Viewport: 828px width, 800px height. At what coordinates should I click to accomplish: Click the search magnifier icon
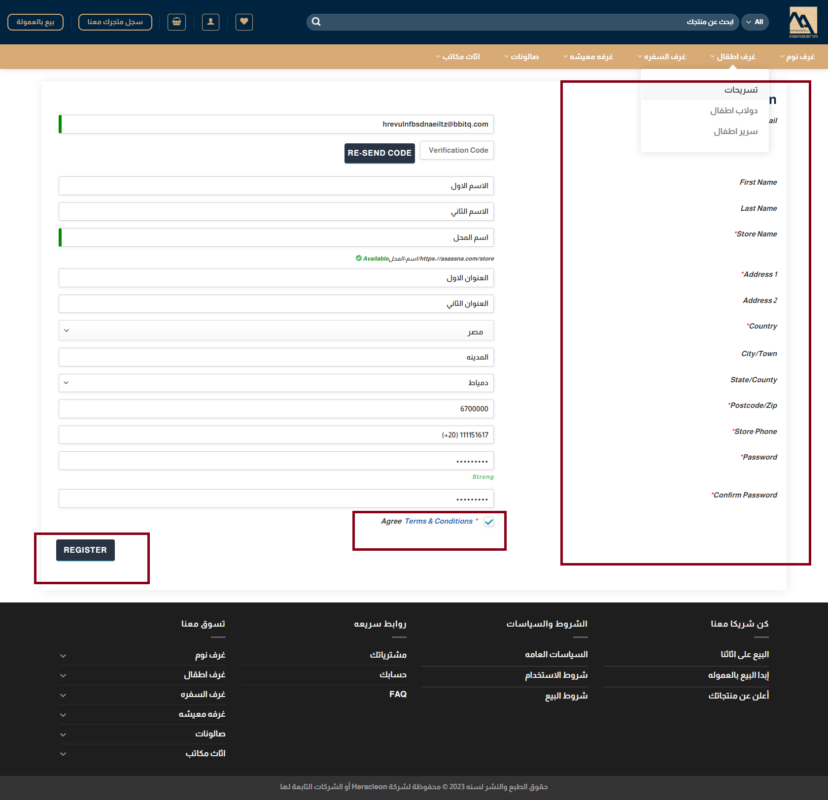[x=317, y=21]
